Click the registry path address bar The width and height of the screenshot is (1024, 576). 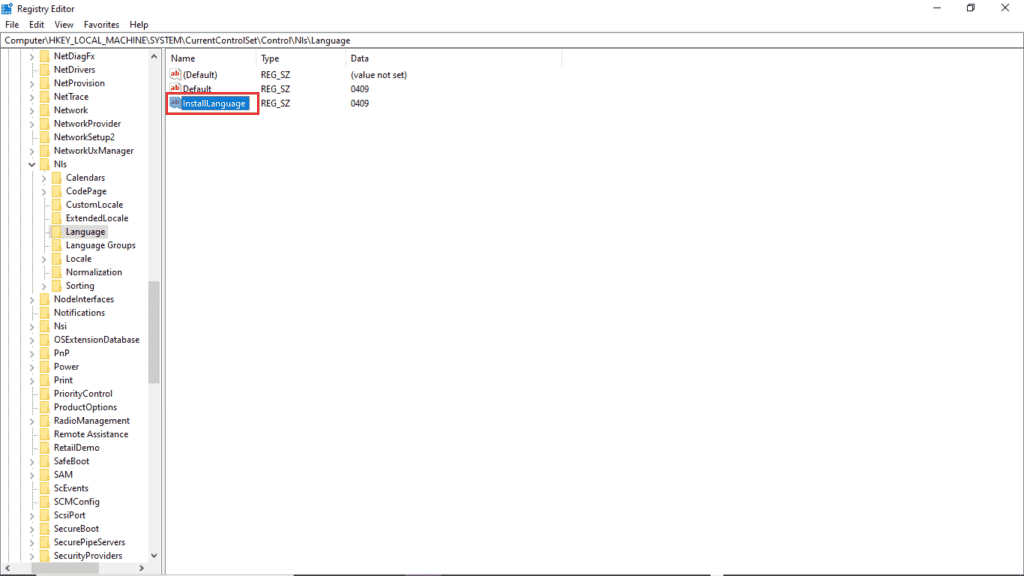(x=512, y=40)
